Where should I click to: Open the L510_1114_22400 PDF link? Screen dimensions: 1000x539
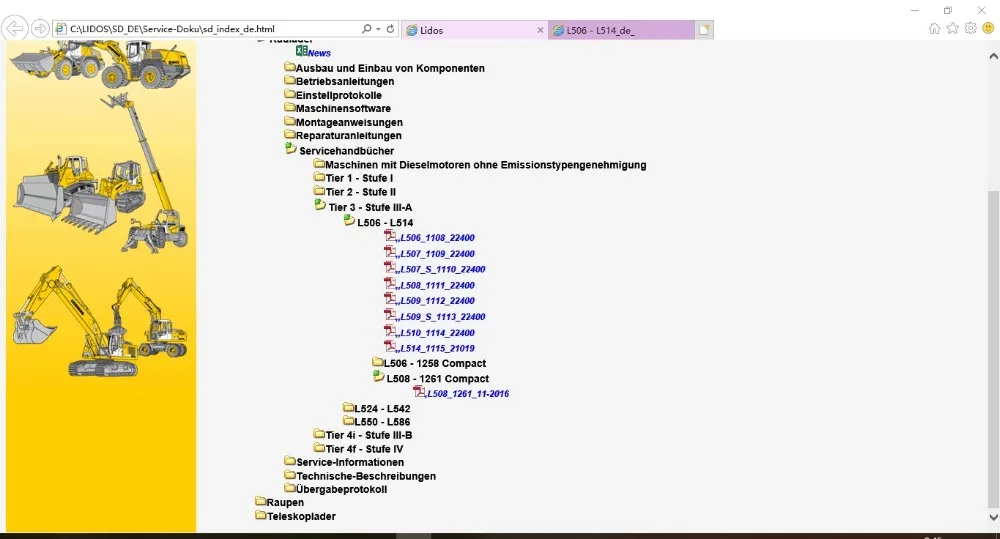[x=438, y=333]
